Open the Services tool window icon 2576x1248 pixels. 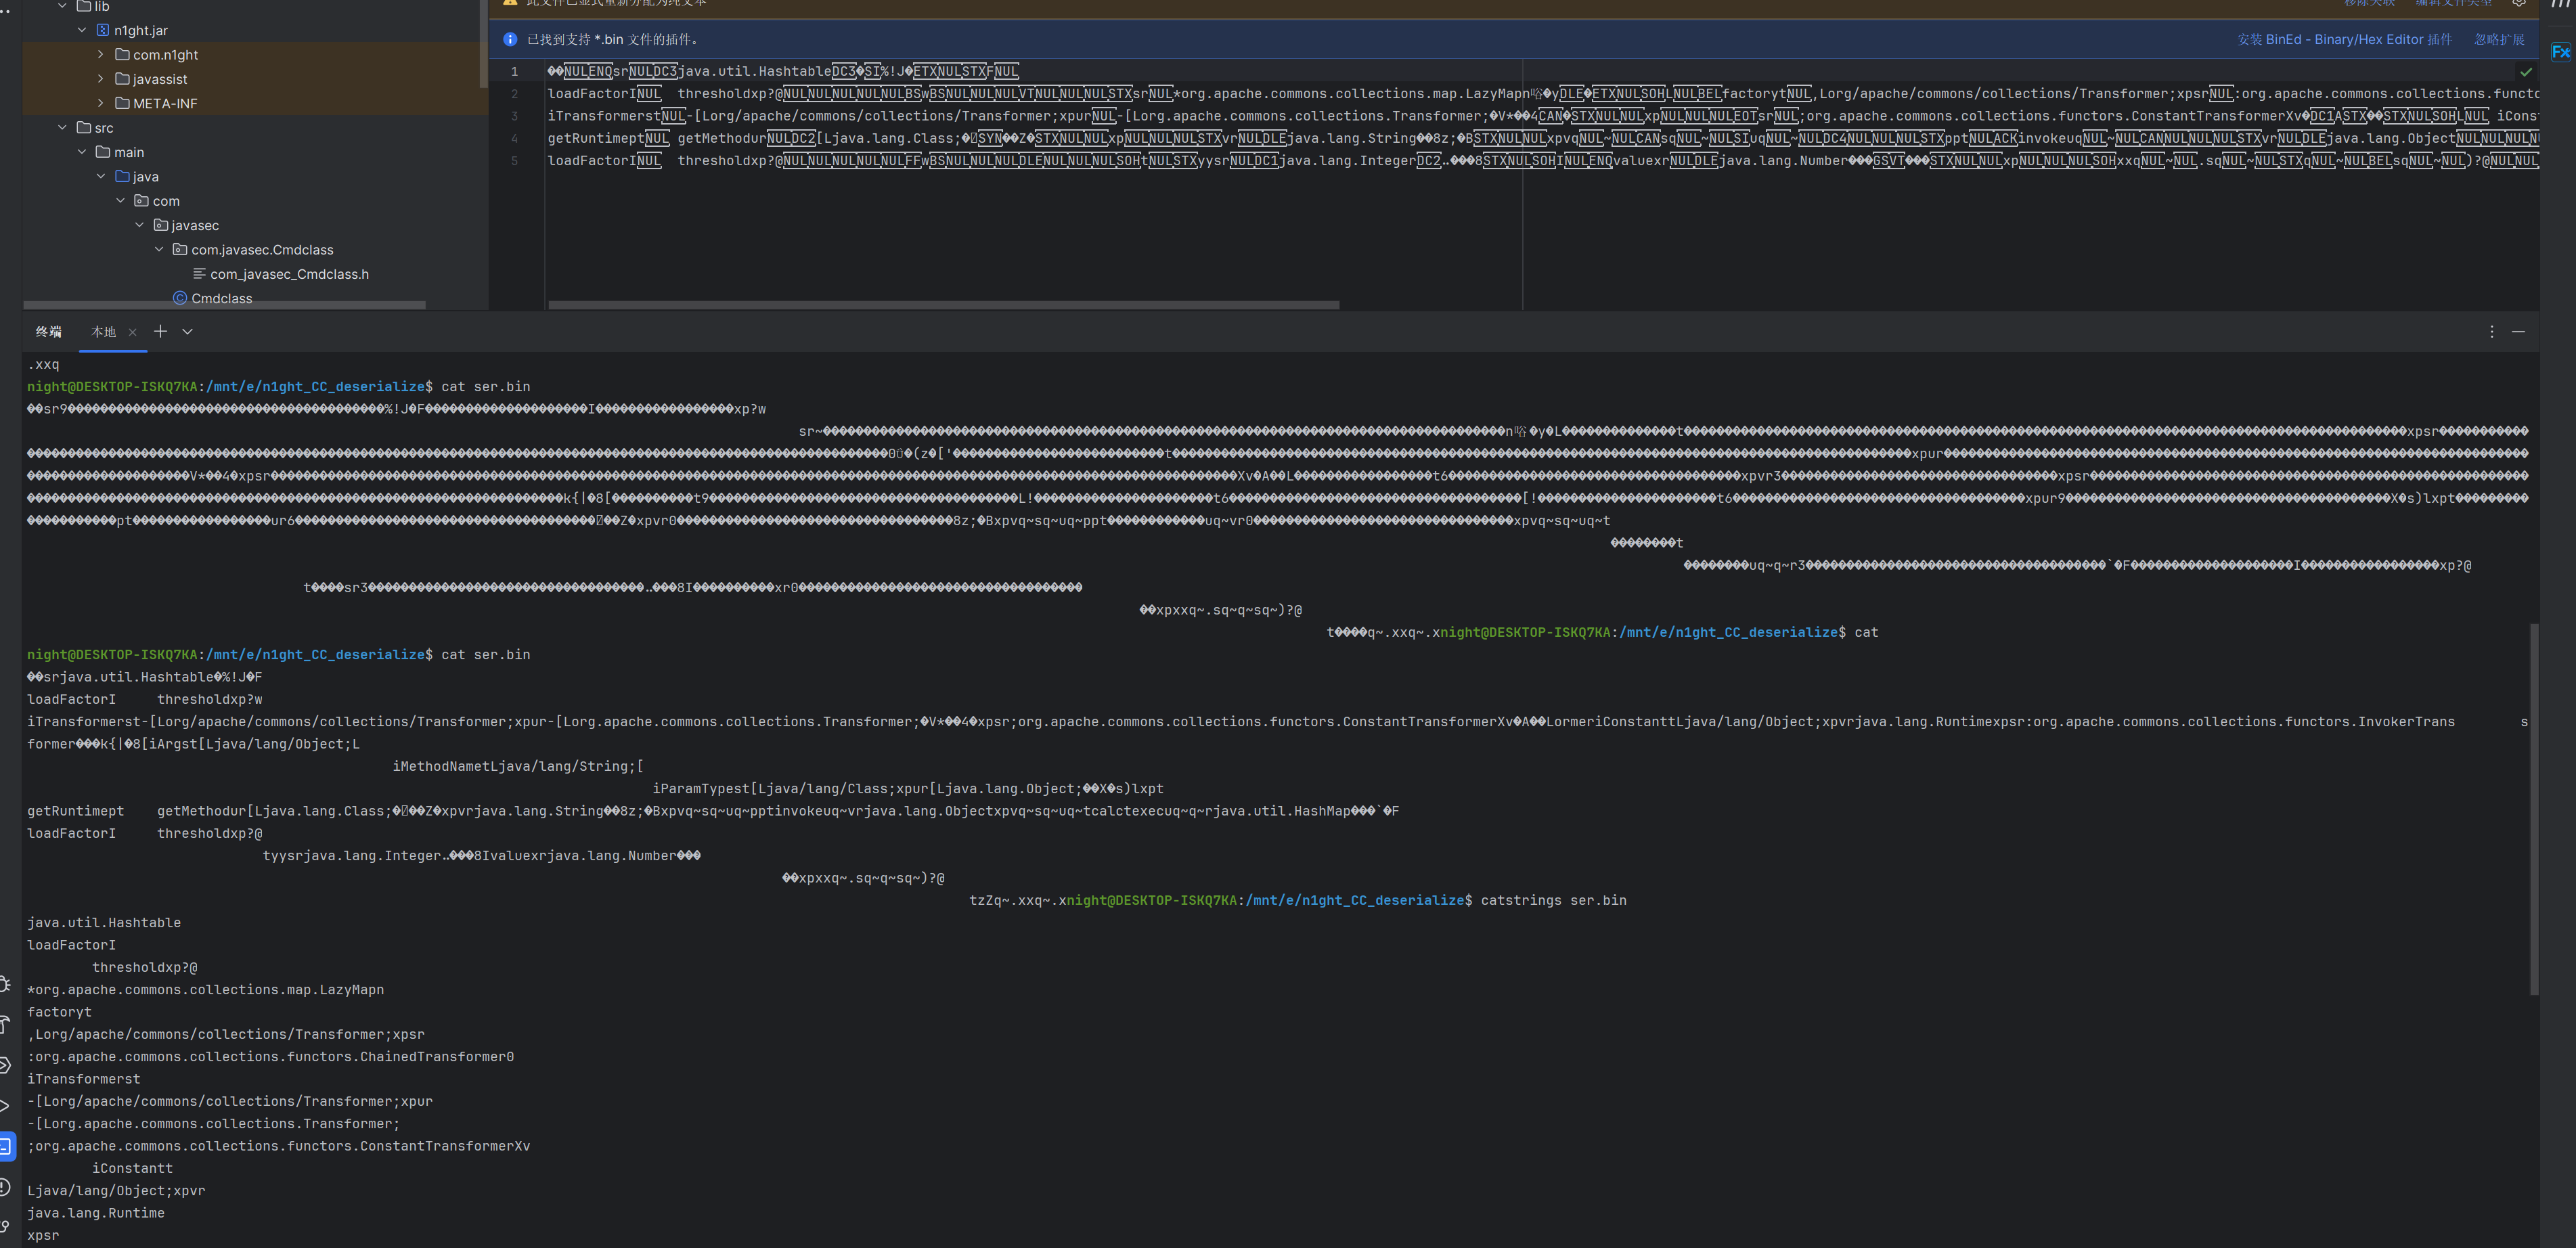pyautogui.click(x=5, y=1065)
